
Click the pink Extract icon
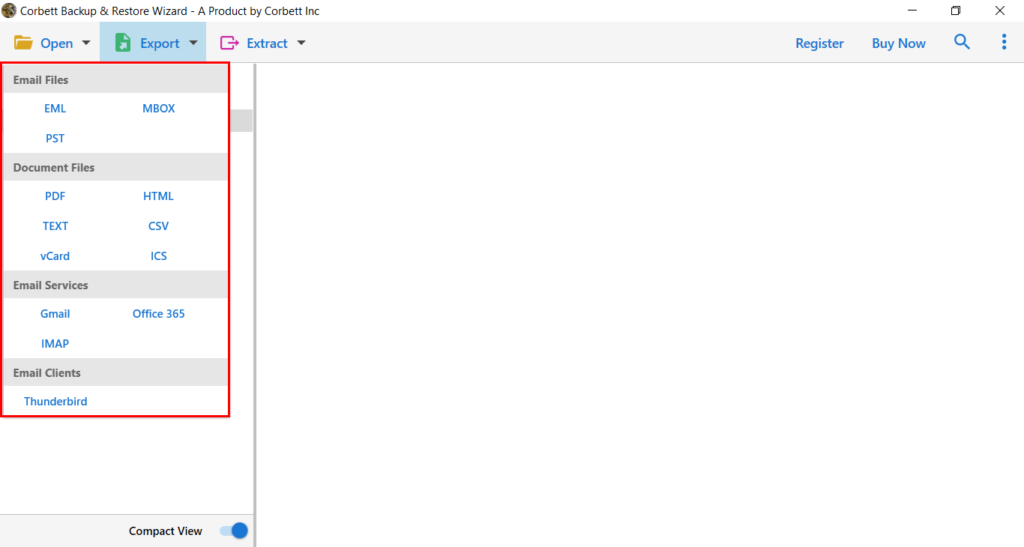pyautogui.click(x=229, y=43)
